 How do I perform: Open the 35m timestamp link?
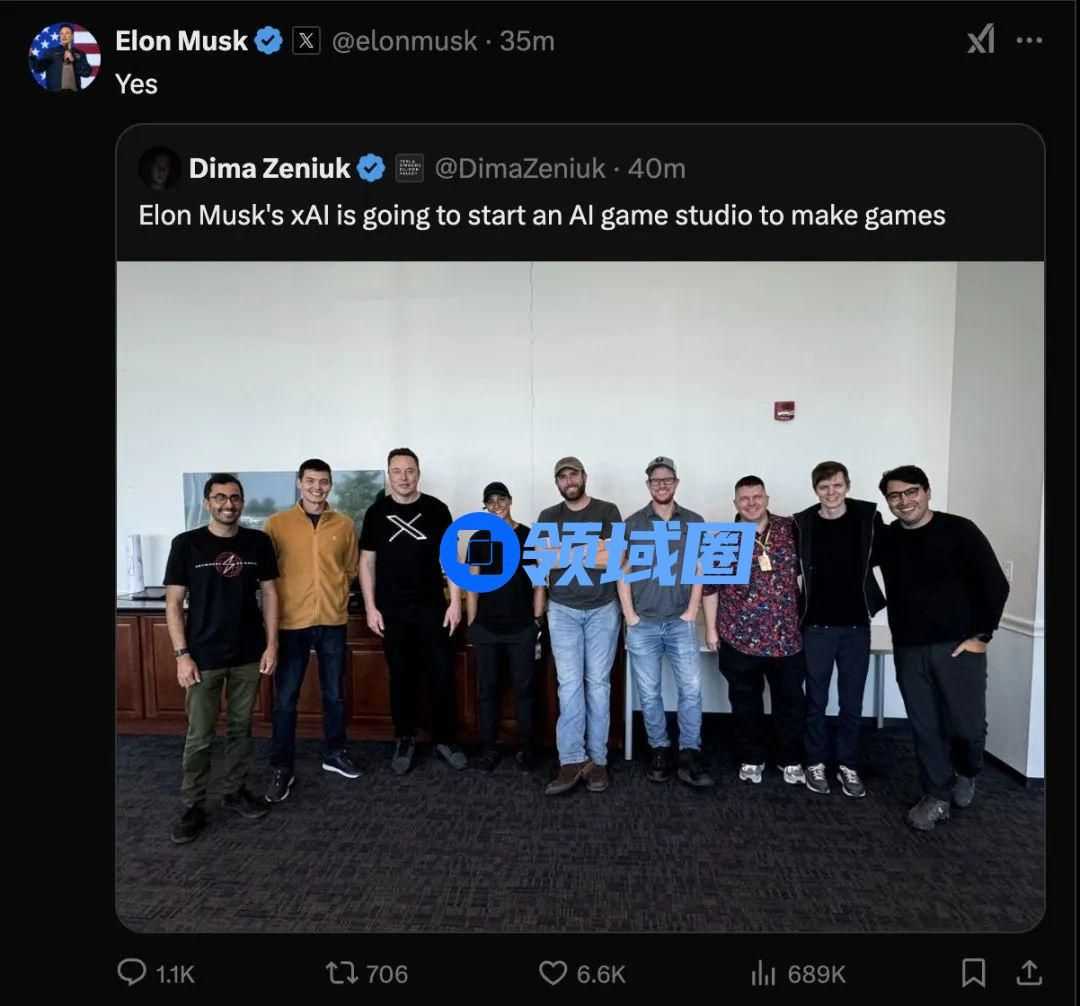click(527, 41)
